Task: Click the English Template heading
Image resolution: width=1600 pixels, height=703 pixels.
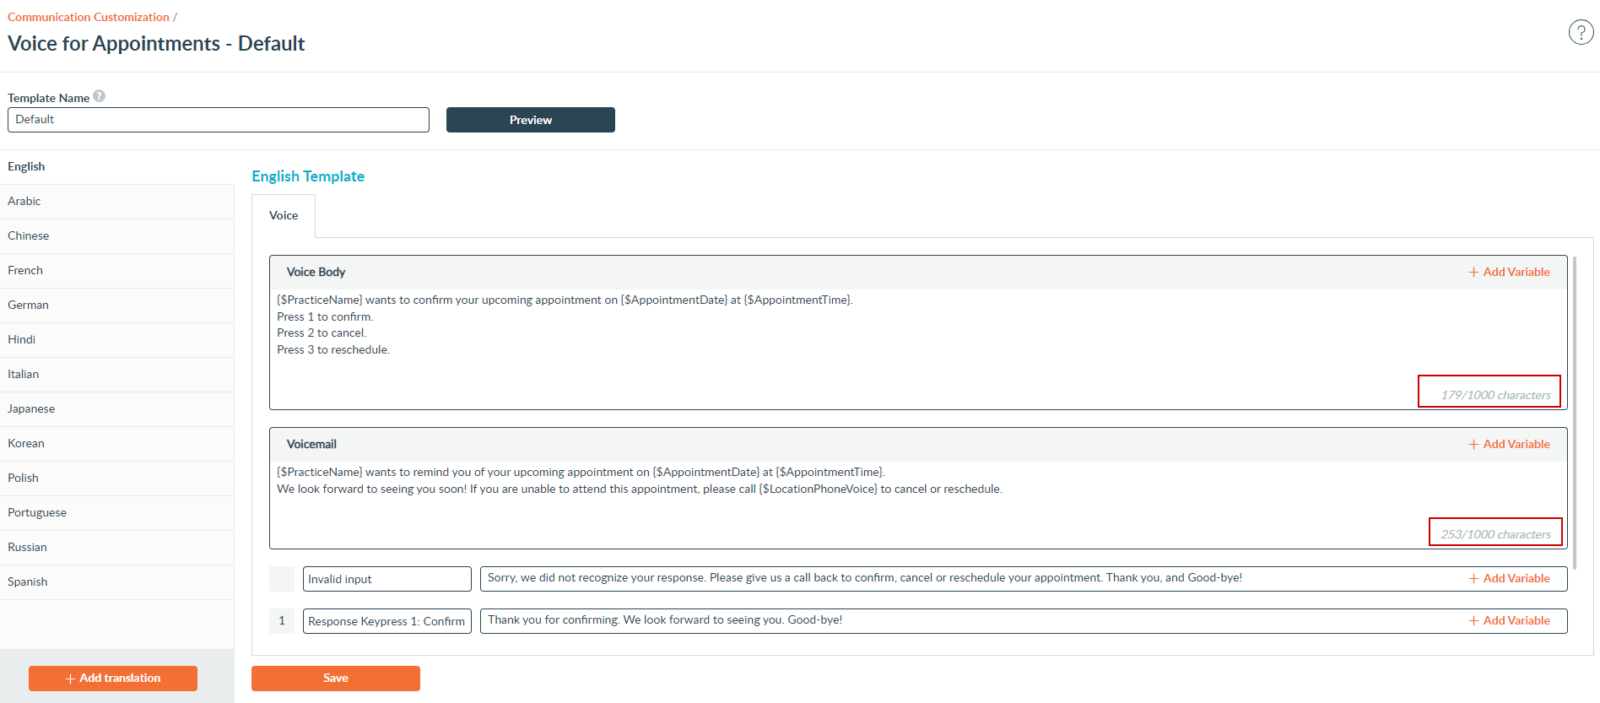Action: click(x=308, y=176)
